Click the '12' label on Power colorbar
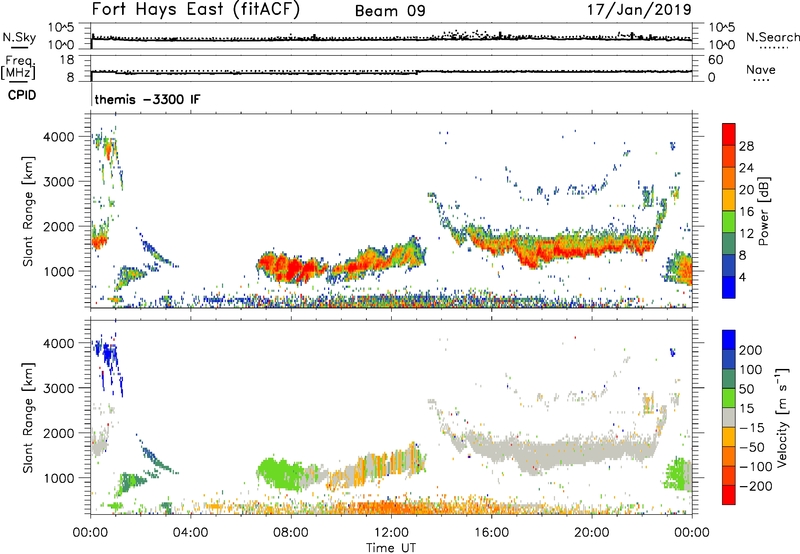 (746, 233)
